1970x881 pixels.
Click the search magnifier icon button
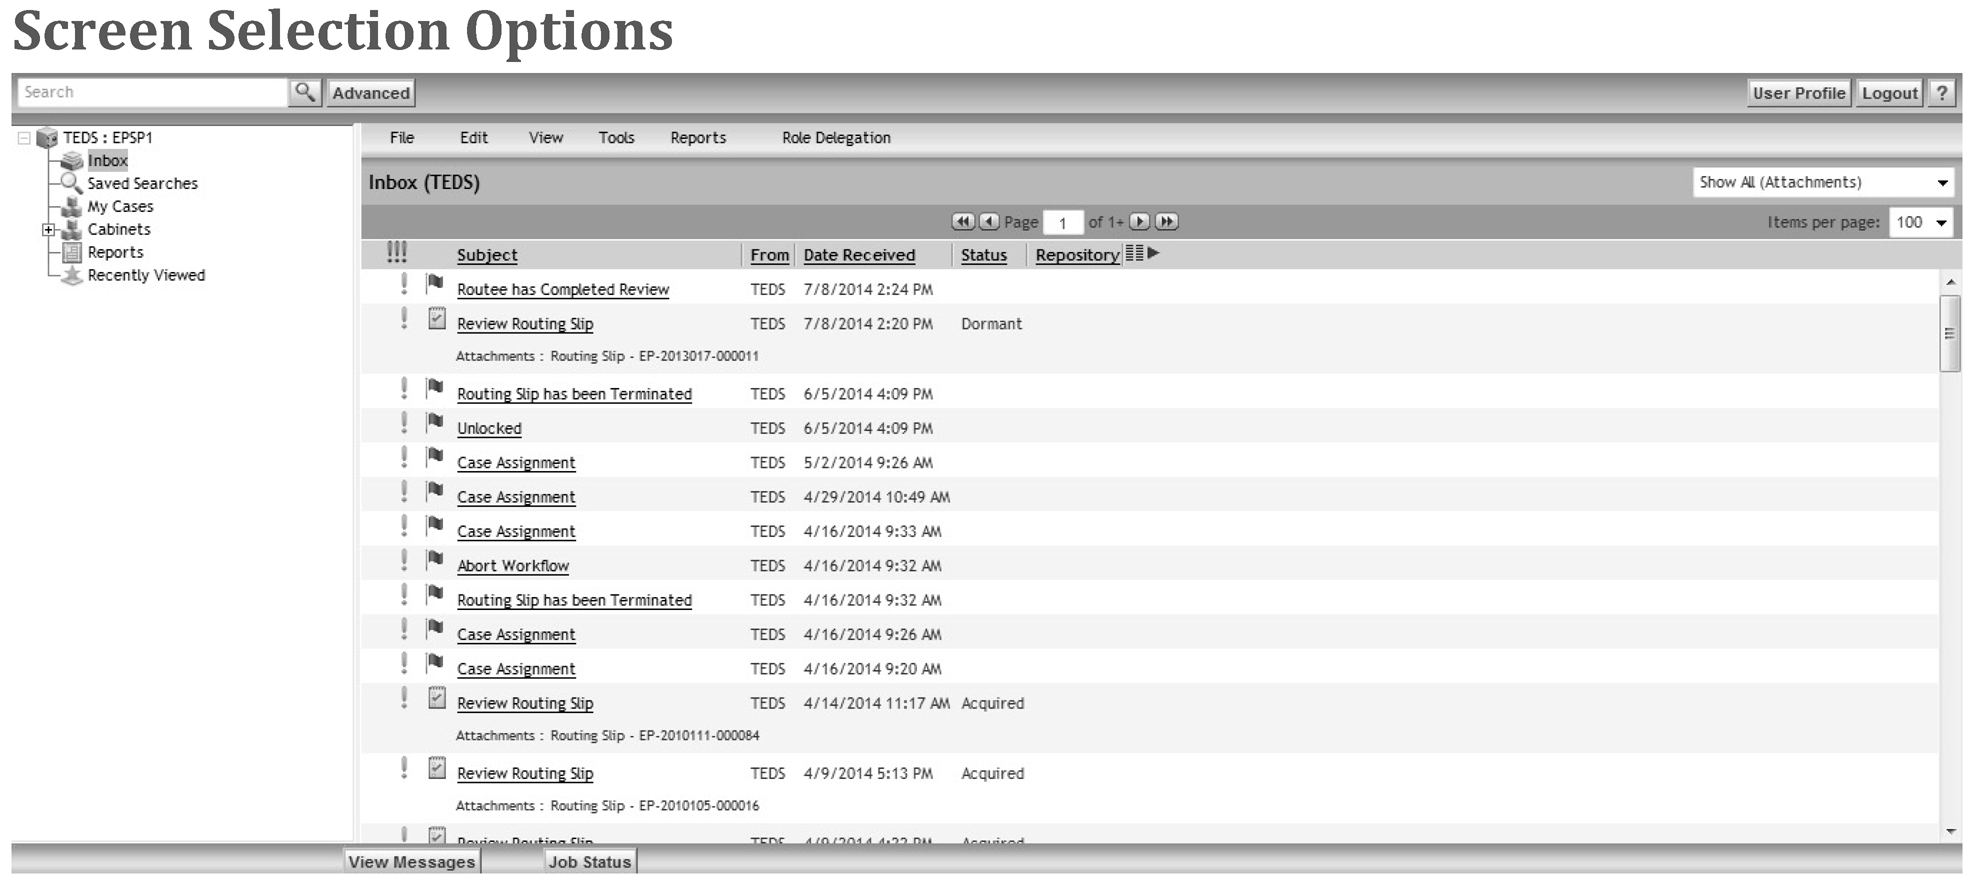tap(304, 92)
